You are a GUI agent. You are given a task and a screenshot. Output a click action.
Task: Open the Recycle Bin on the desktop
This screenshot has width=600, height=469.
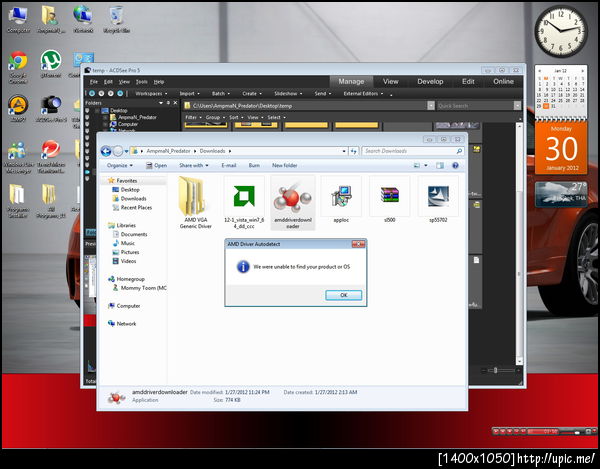pyautogui.click(x=116, y=19)
